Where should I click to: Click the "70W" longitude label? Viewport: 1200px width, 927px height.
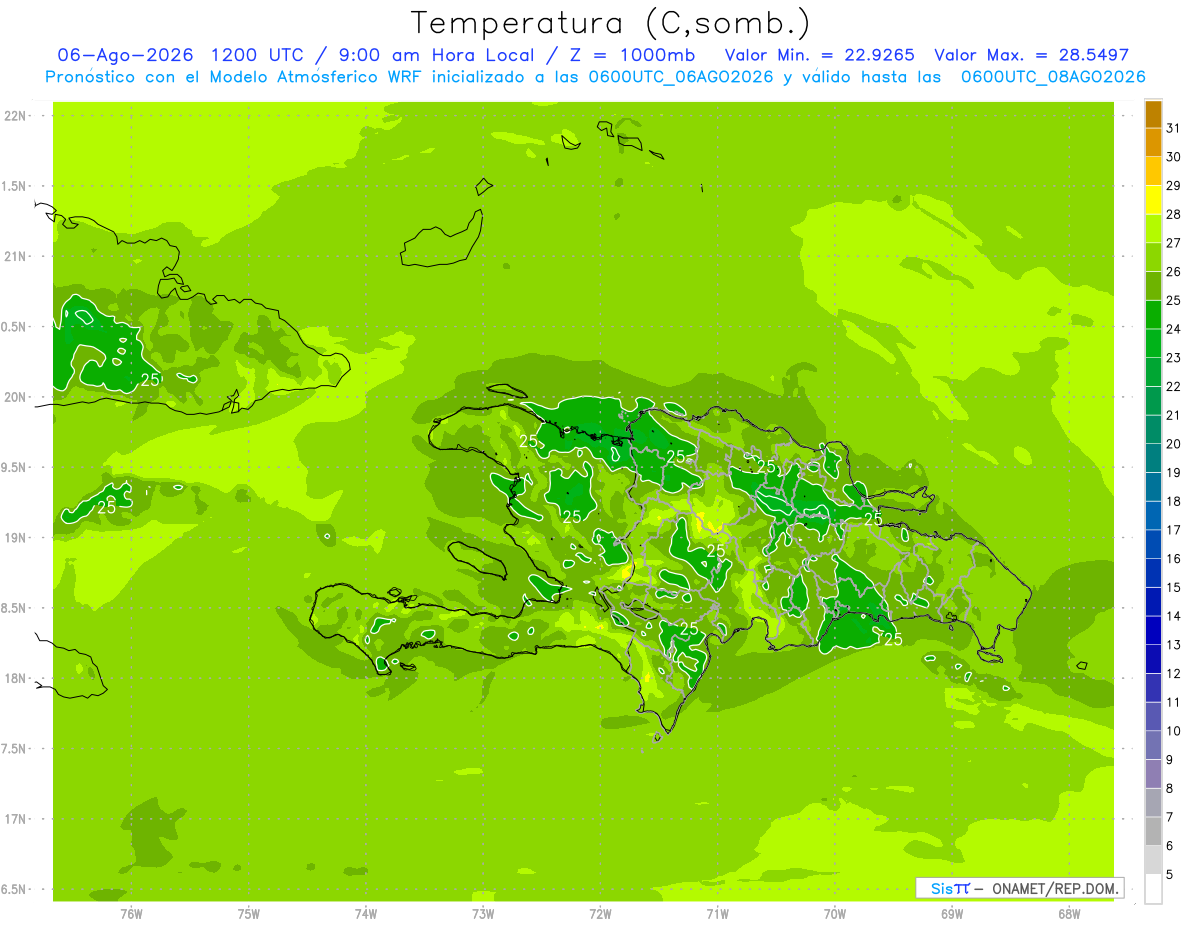coord(835,914)
